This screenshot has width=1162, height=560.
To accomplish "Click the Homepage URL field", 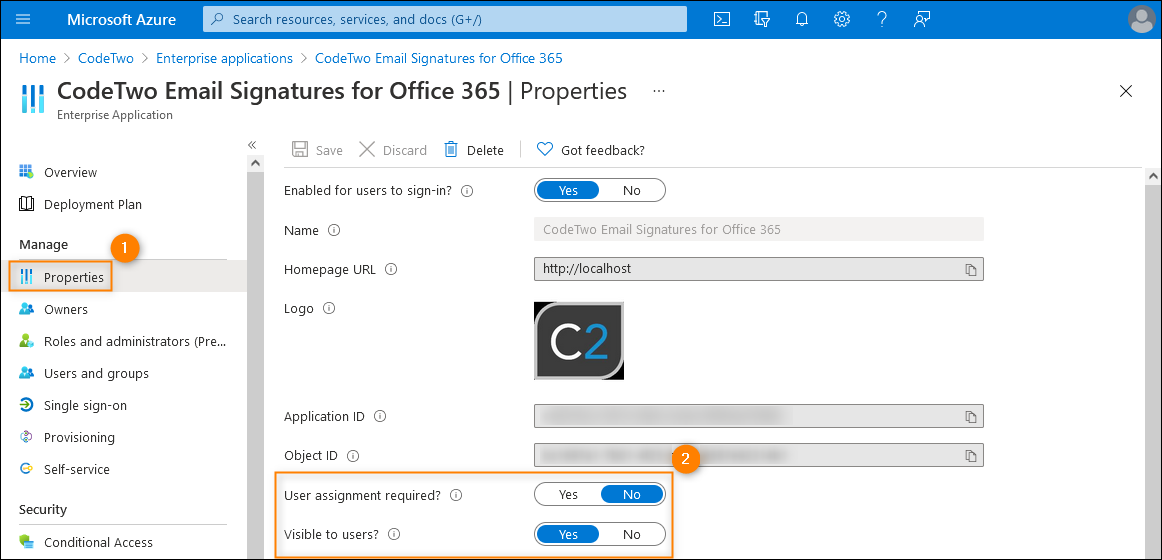I will pyautogui.click(x=759, y=269).
